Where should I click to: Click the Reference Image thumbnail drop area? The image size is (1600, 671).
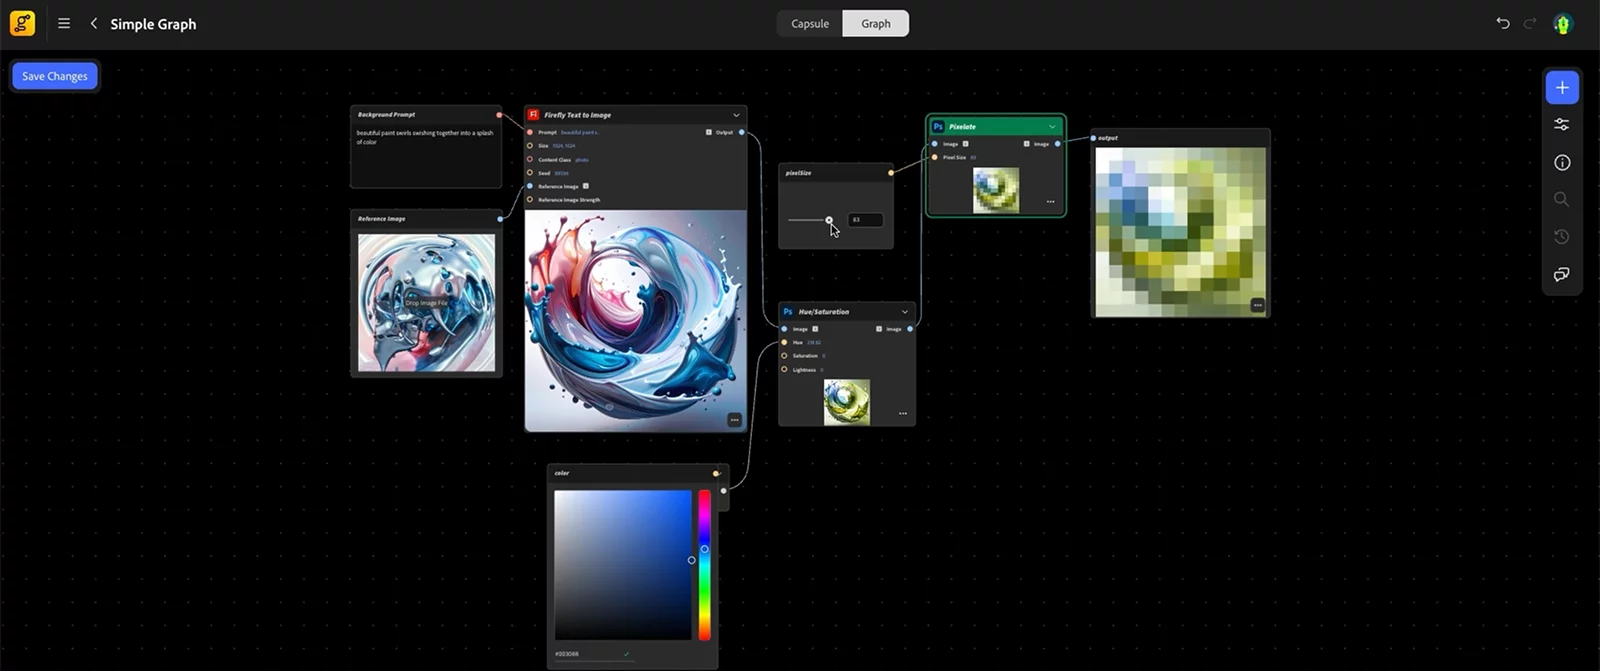[427, 303]
